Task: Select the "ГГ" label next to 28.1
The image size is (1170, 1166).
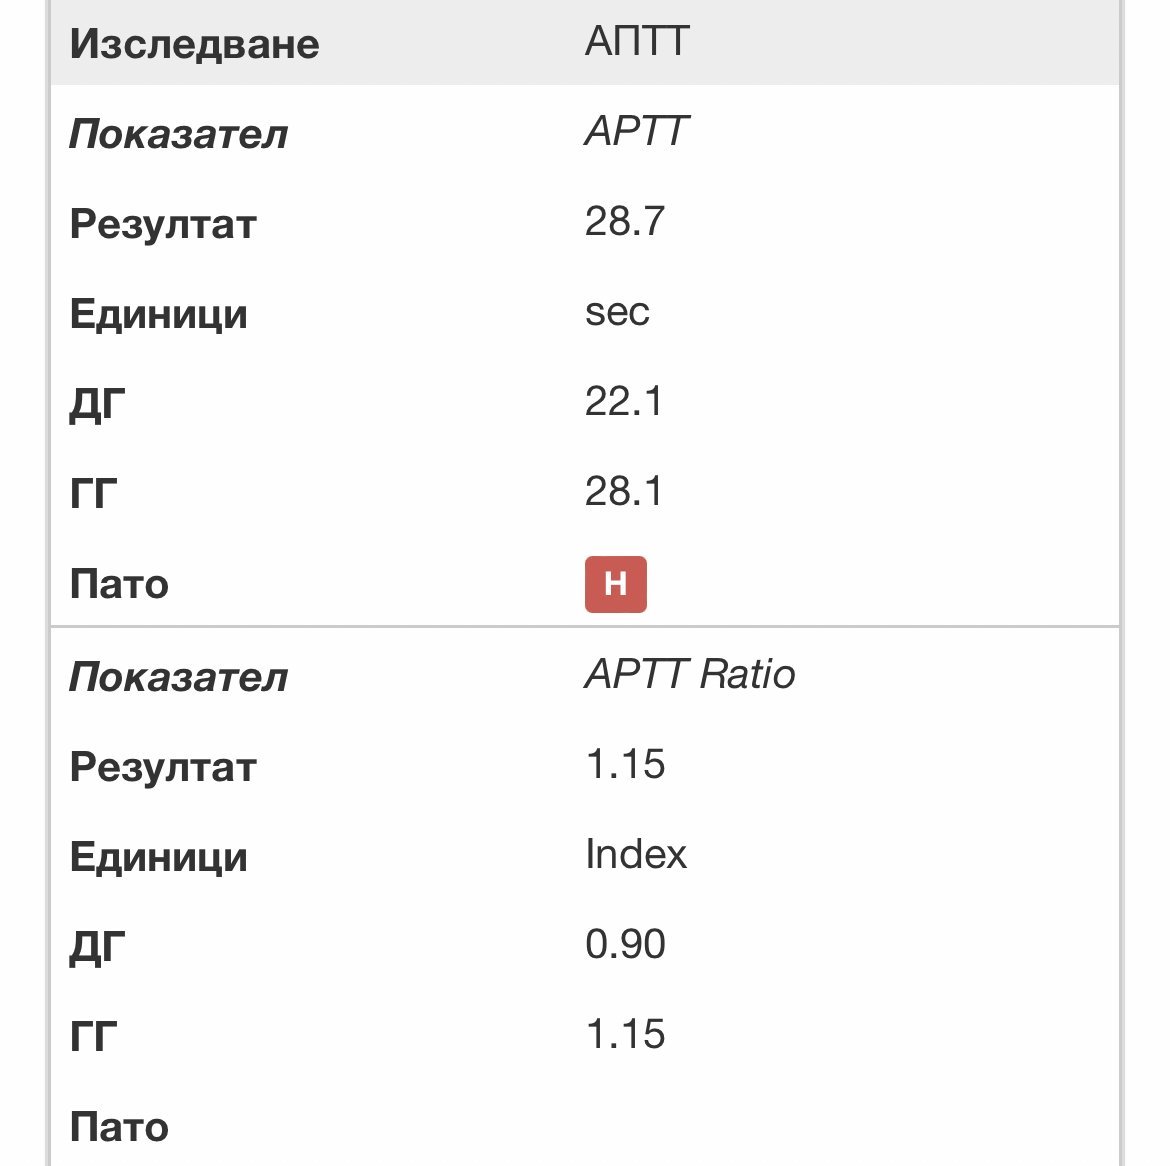Action: pyautogui.click(x=93, y=494)
